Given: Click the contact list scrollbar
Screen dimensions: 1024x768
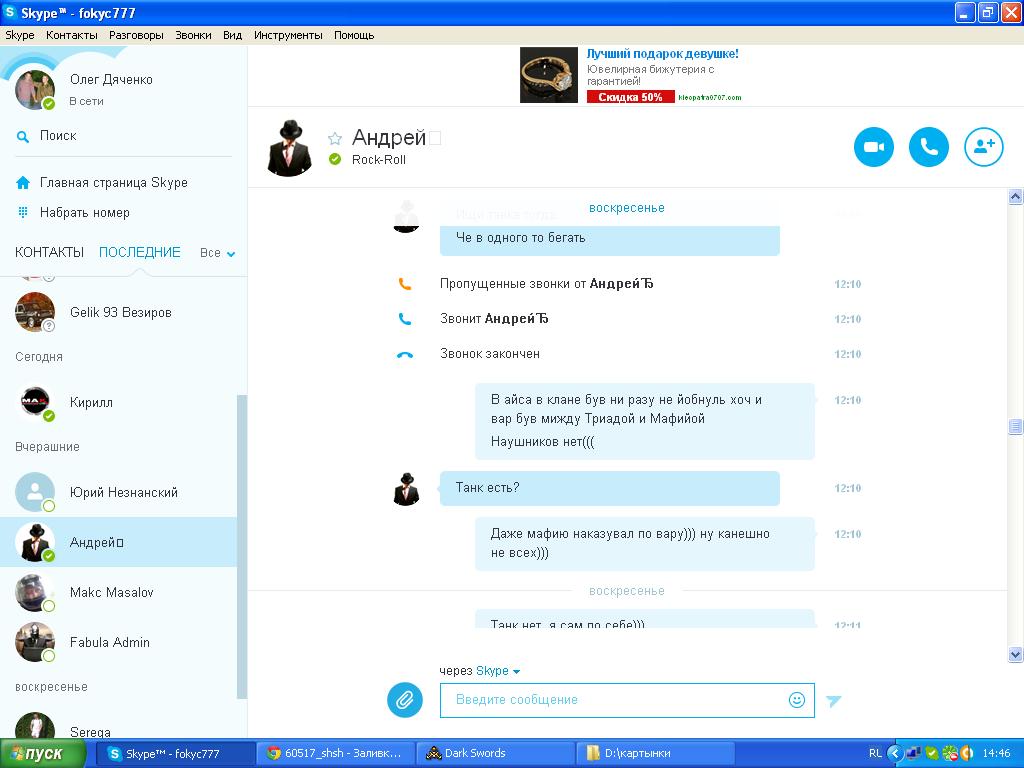Looking at the screenshot, I should pyautogui.click(x=242, y=547).
